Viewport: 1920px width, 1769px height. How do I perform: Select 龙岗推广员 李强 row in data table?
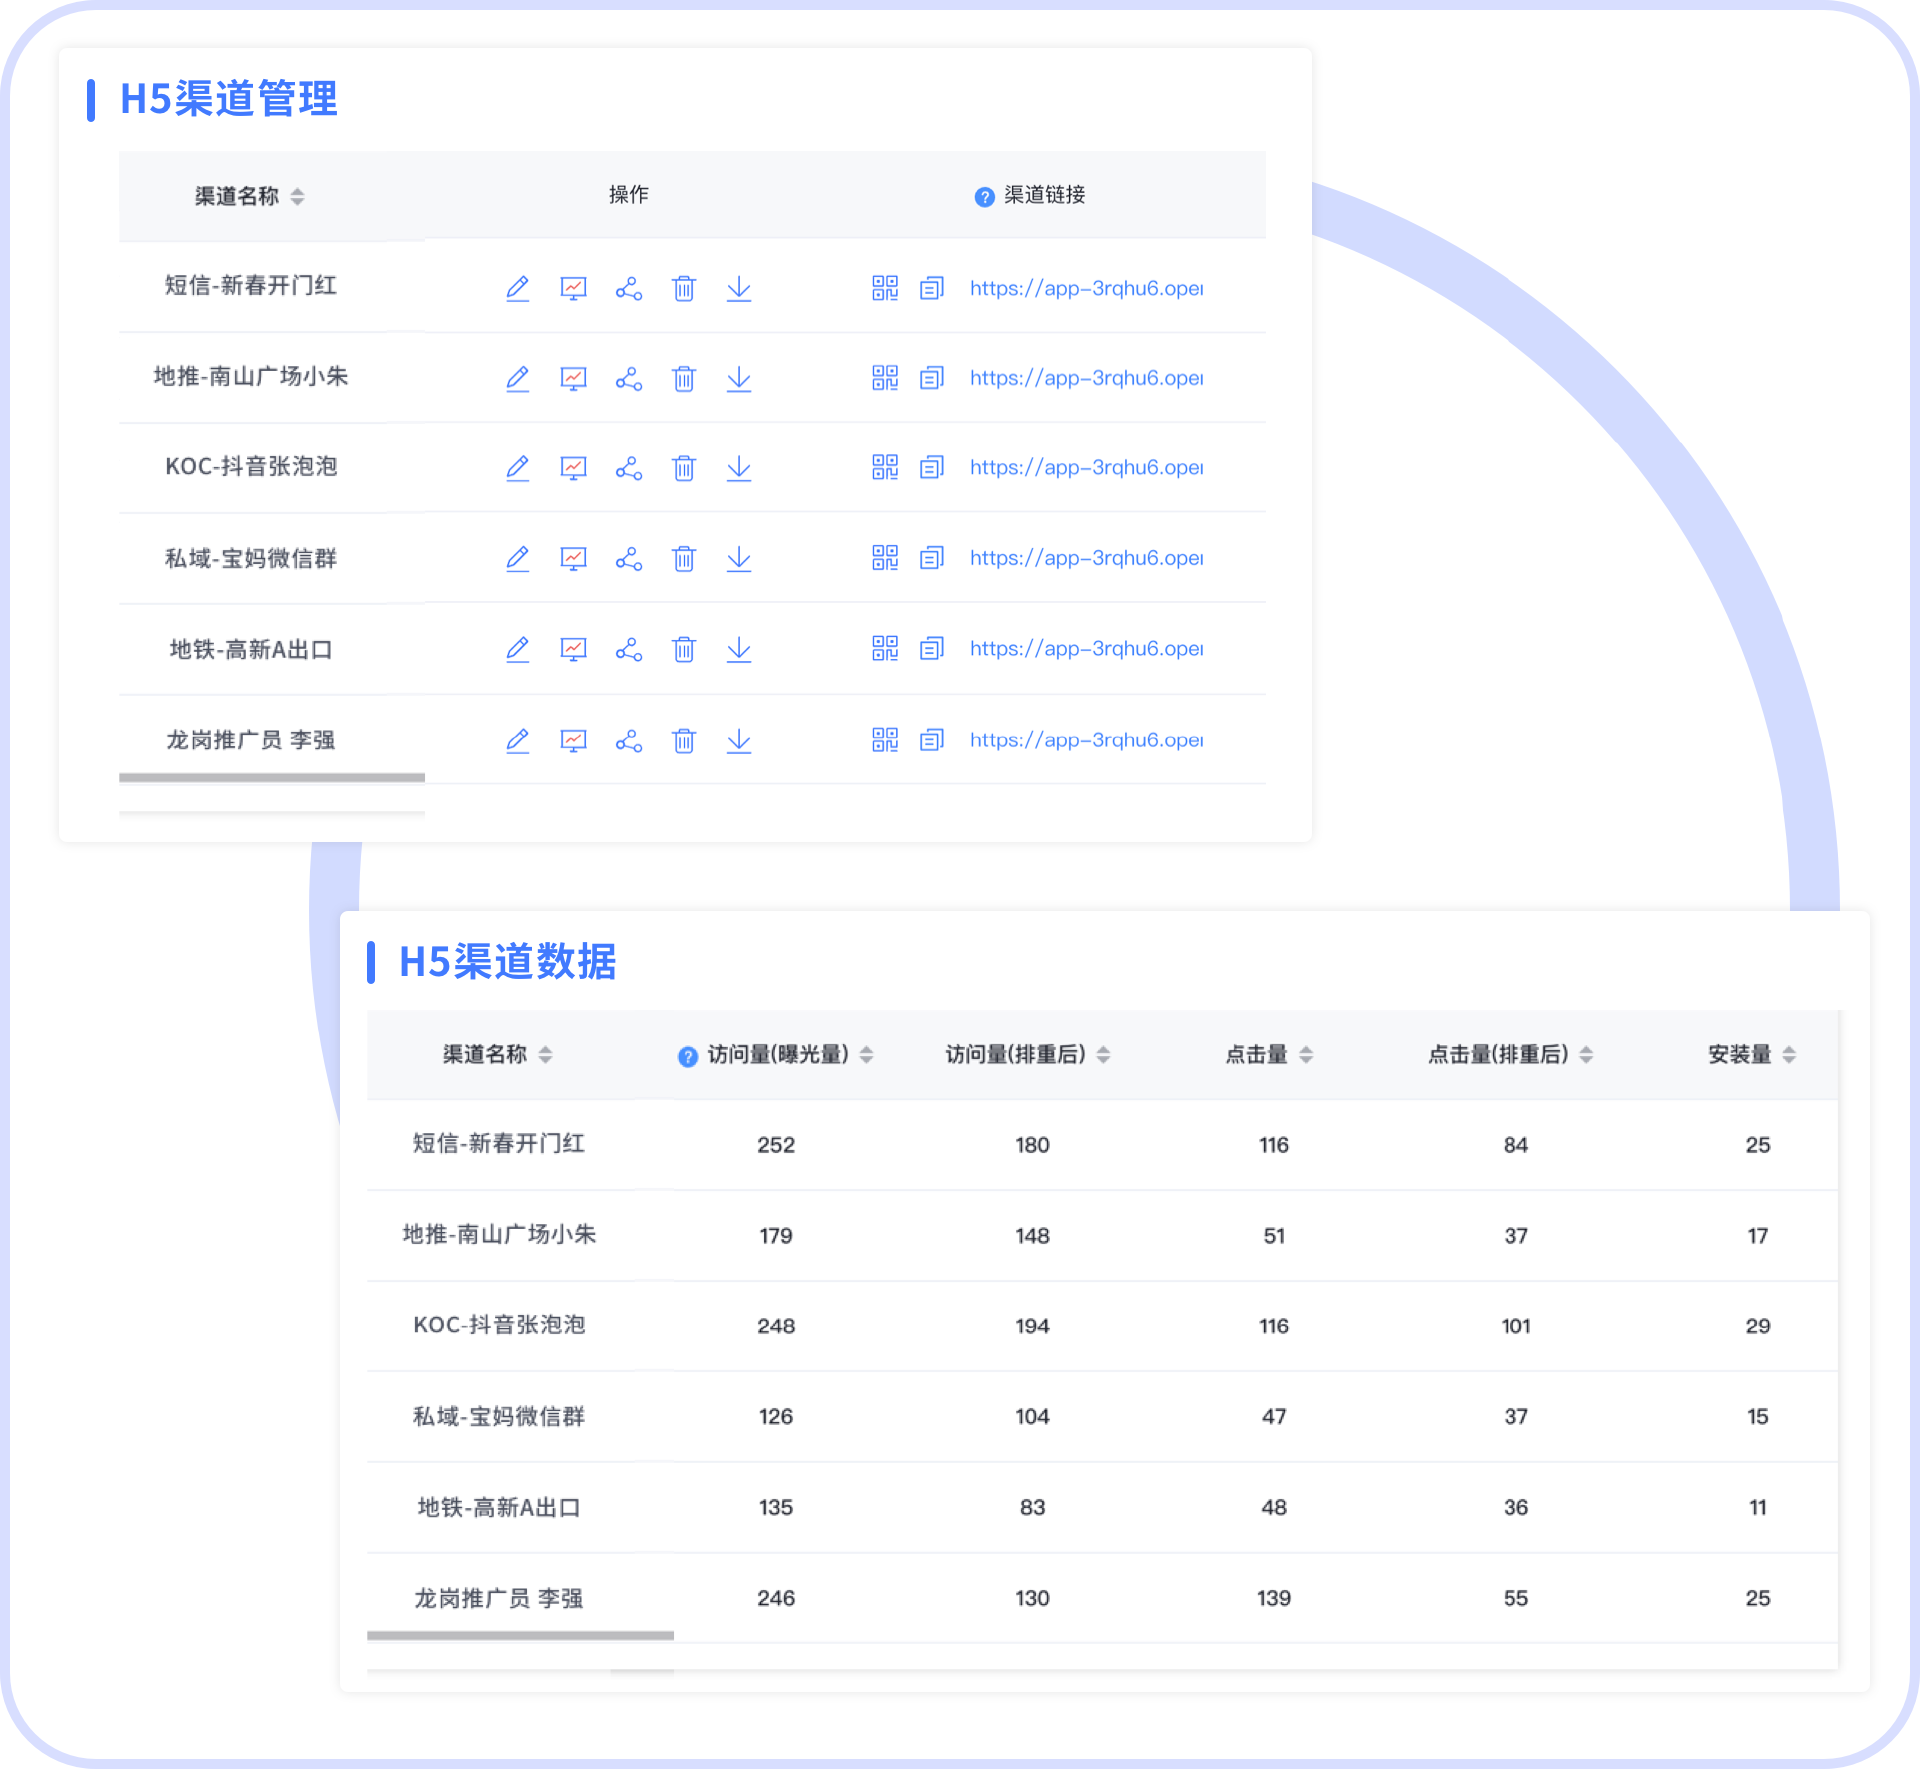tap(498, 1598)
